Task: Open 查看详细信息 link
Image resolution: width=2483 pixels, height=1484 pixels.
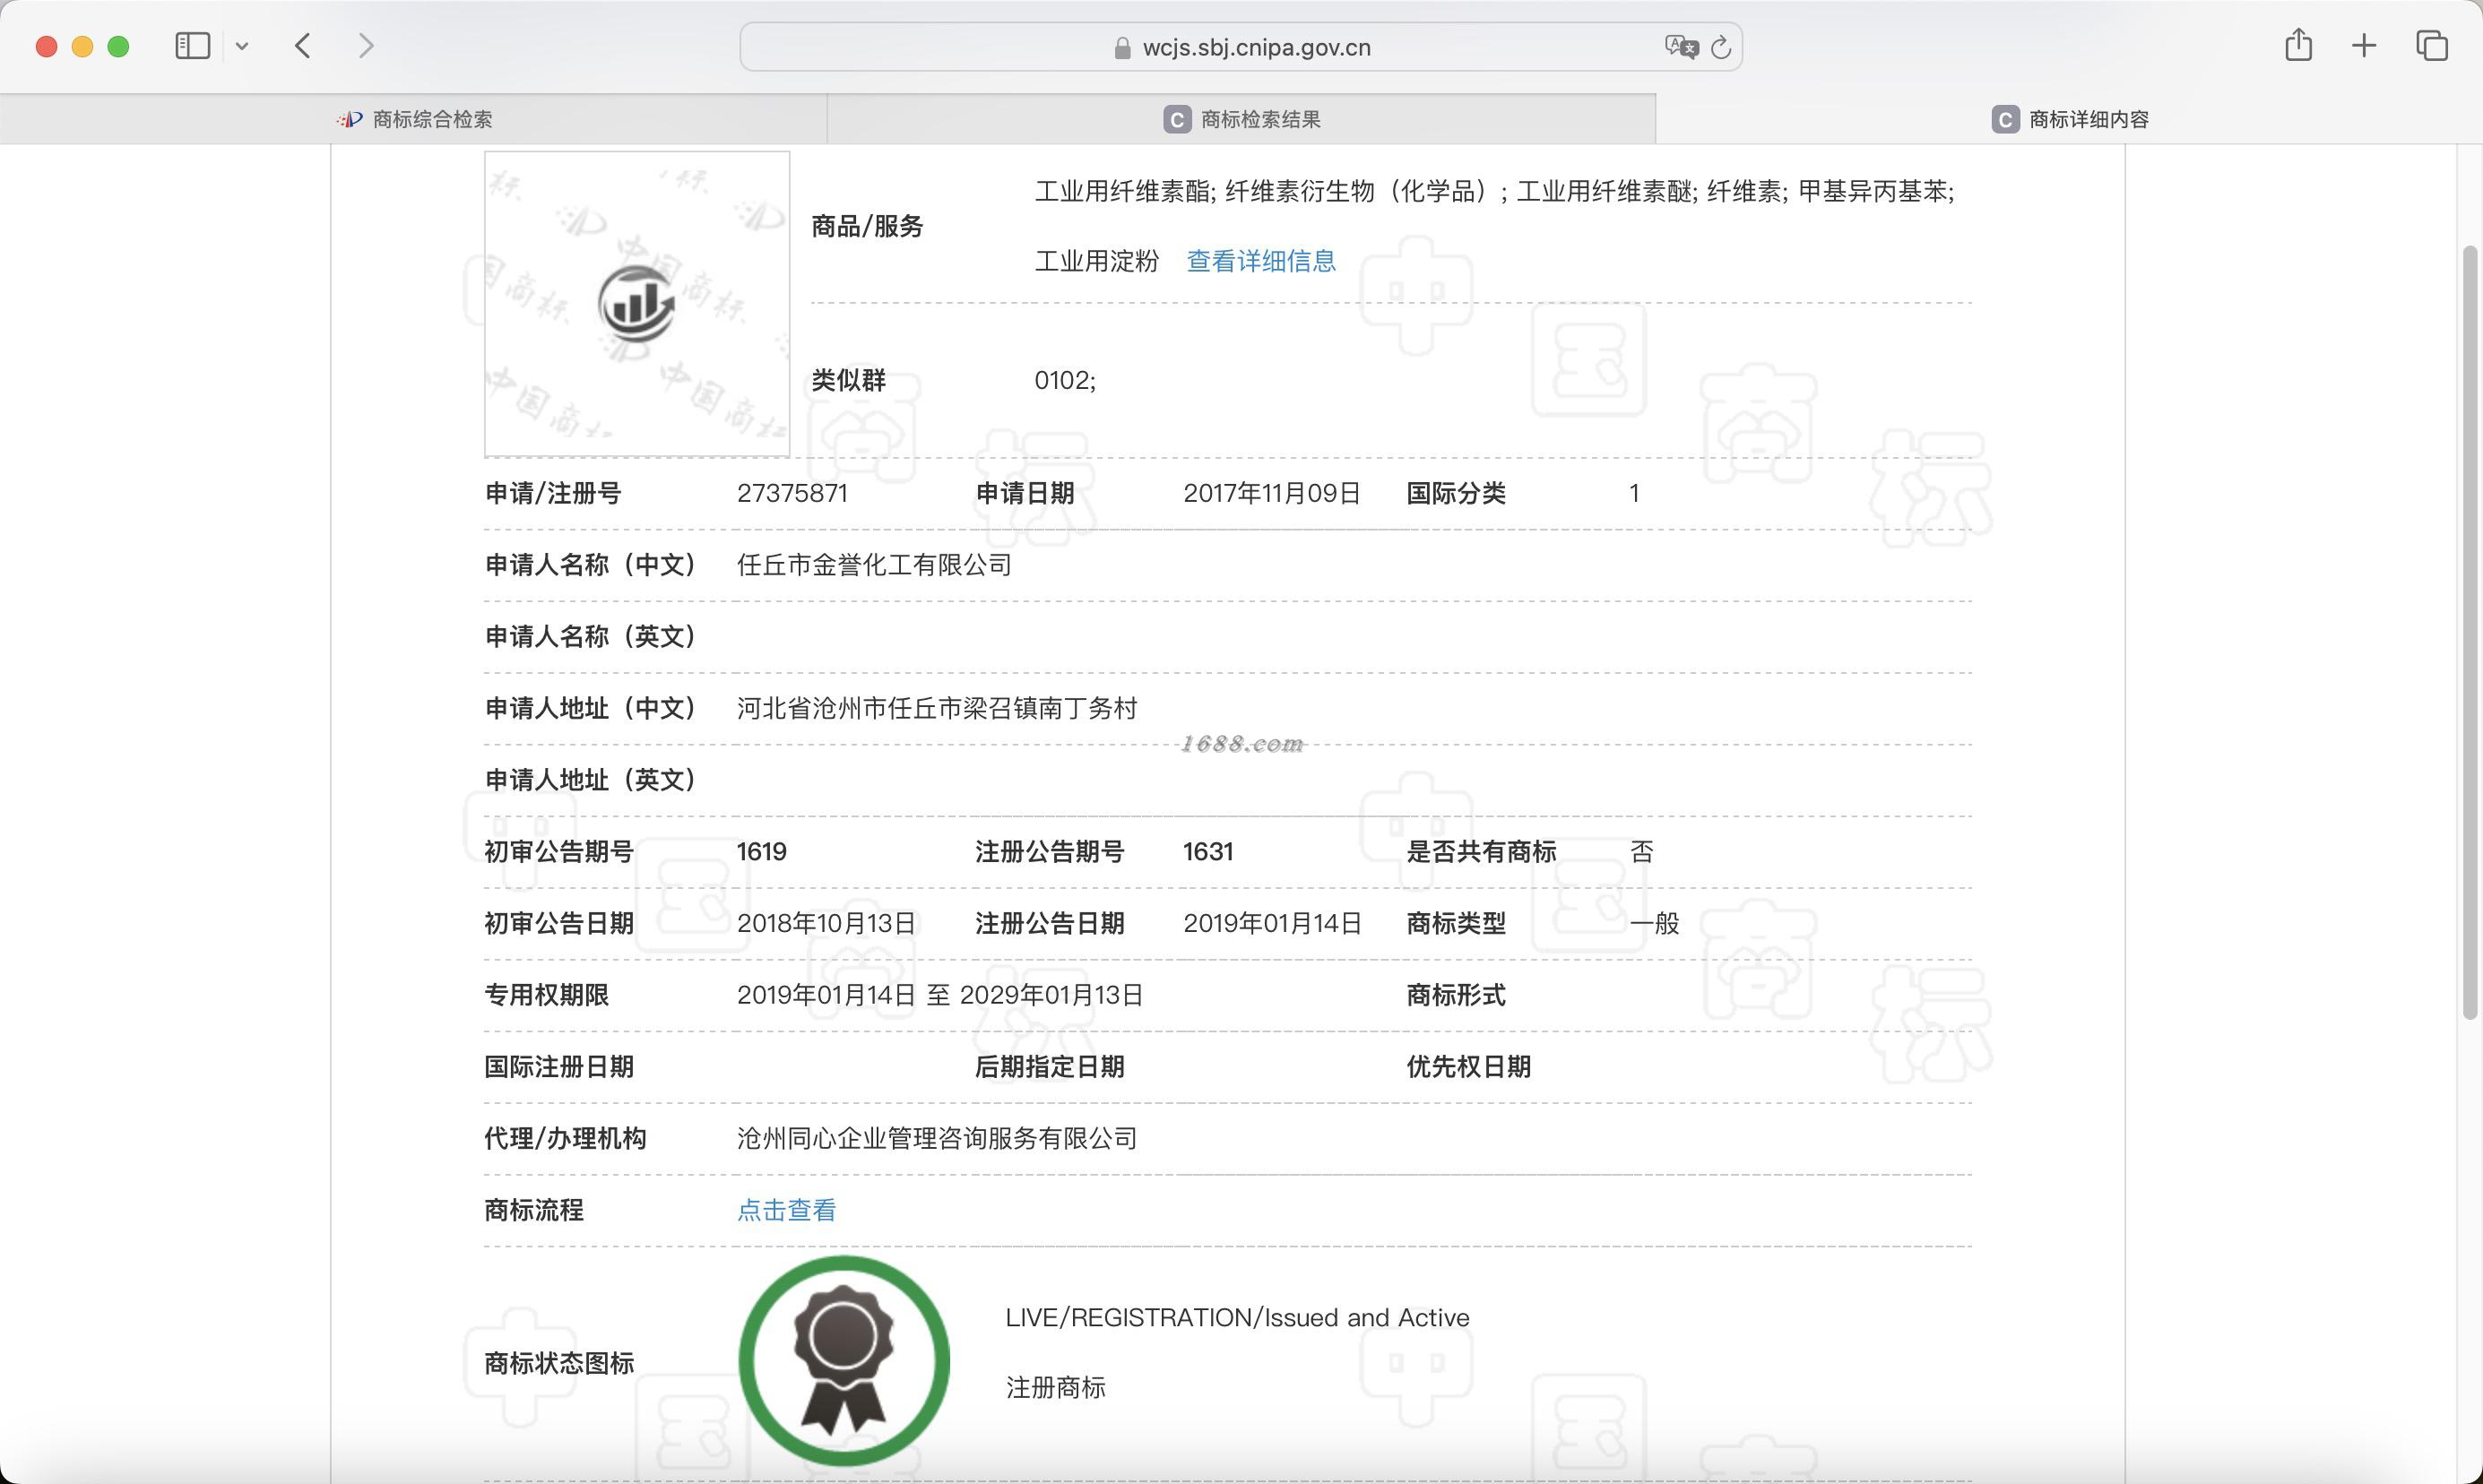Action: coord(1260,261)
